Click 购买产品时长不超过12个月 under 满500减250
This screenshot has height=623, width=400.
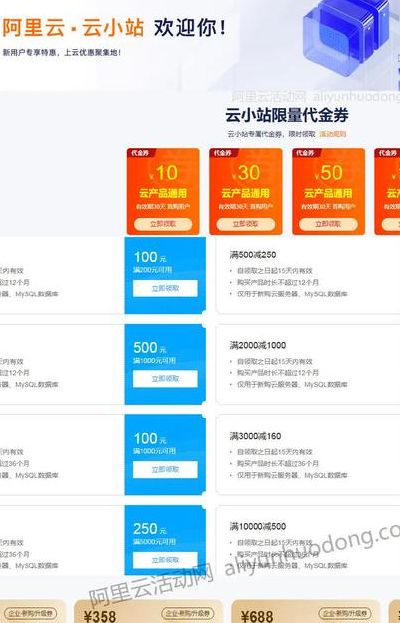coord(278,282)
